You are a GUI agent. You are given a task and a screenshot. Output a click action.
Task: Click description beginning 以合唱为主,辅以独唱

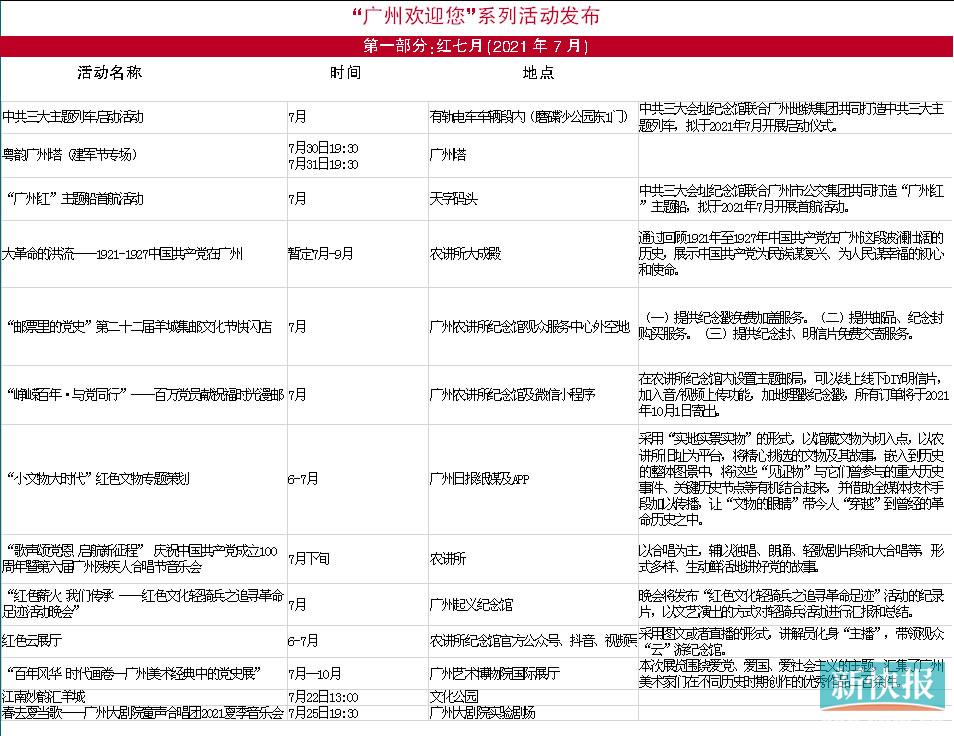click(792, 559)
